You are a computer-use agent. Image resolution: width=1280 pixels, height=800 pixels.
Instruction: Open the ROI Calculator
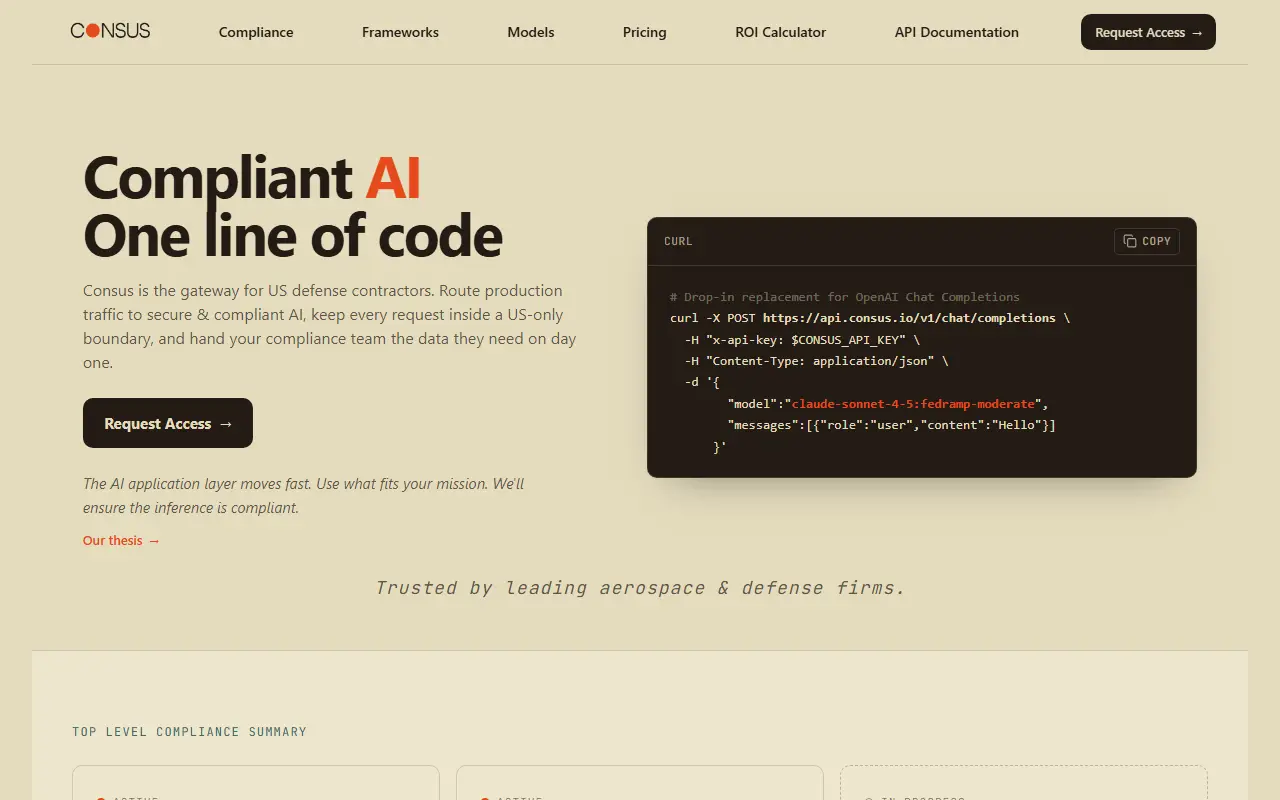coord(781,32)
